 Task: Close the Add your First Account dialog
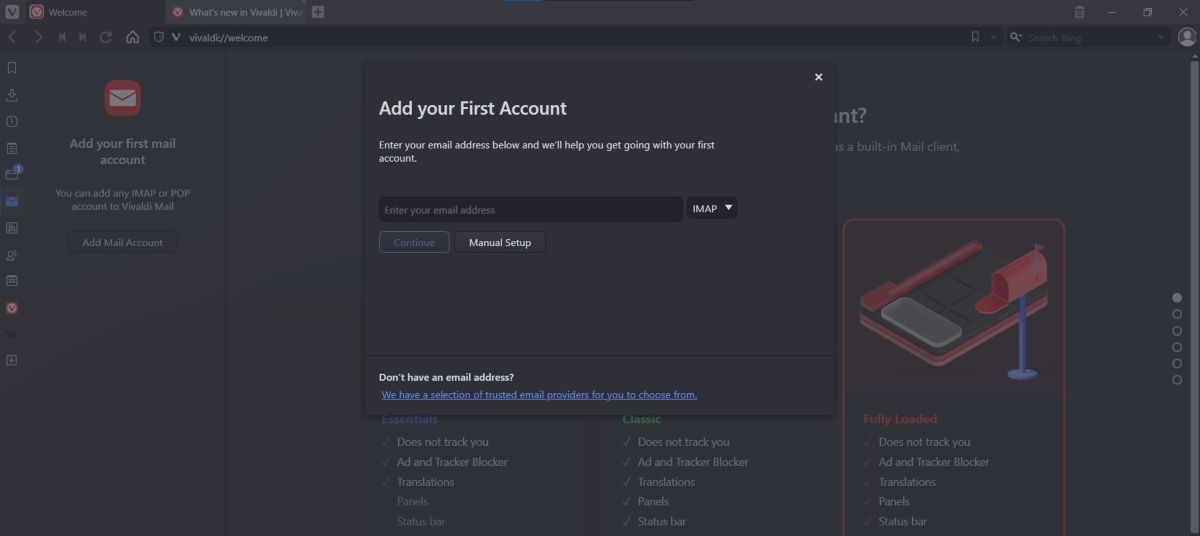818,77
